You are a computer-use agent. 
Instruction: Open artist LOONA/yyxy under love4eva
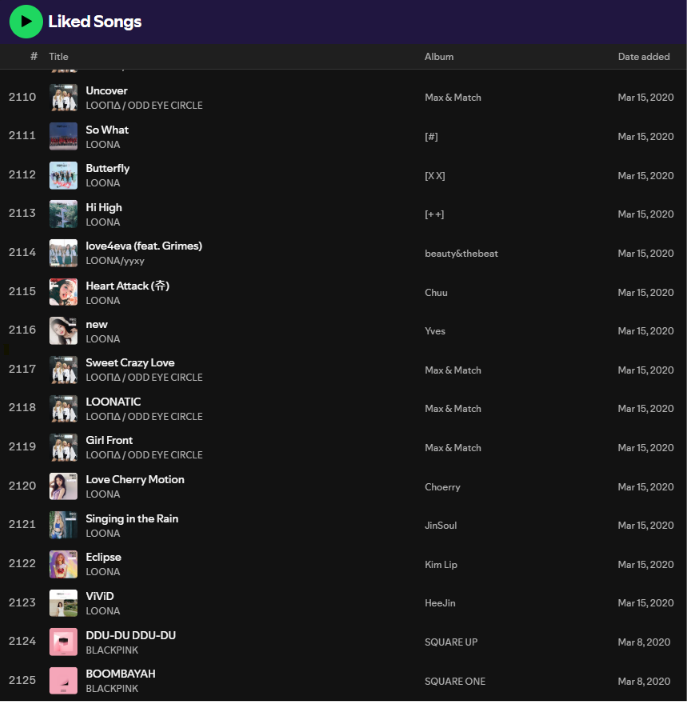(x=115, y=261)
